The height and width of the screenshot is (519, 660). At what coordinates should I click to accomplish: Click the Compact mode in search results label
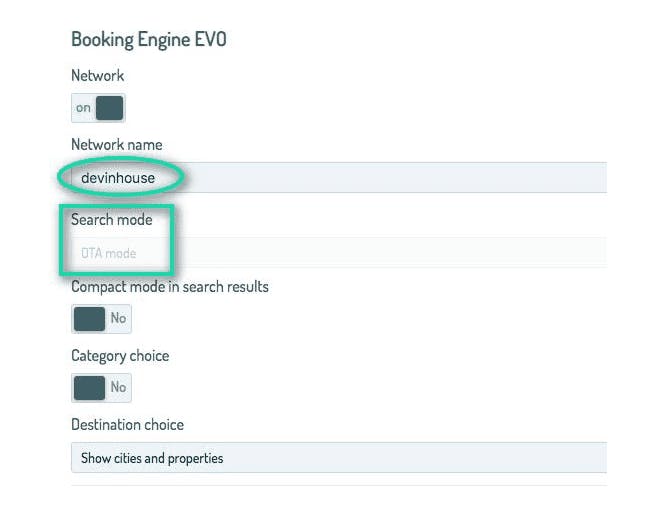coord(170,287)
